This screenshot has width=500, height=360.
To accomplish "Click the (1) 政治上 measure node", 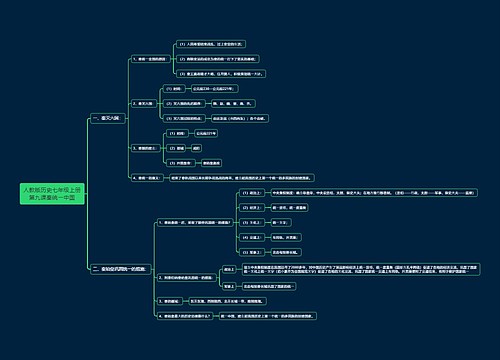I will click(252, 193).
